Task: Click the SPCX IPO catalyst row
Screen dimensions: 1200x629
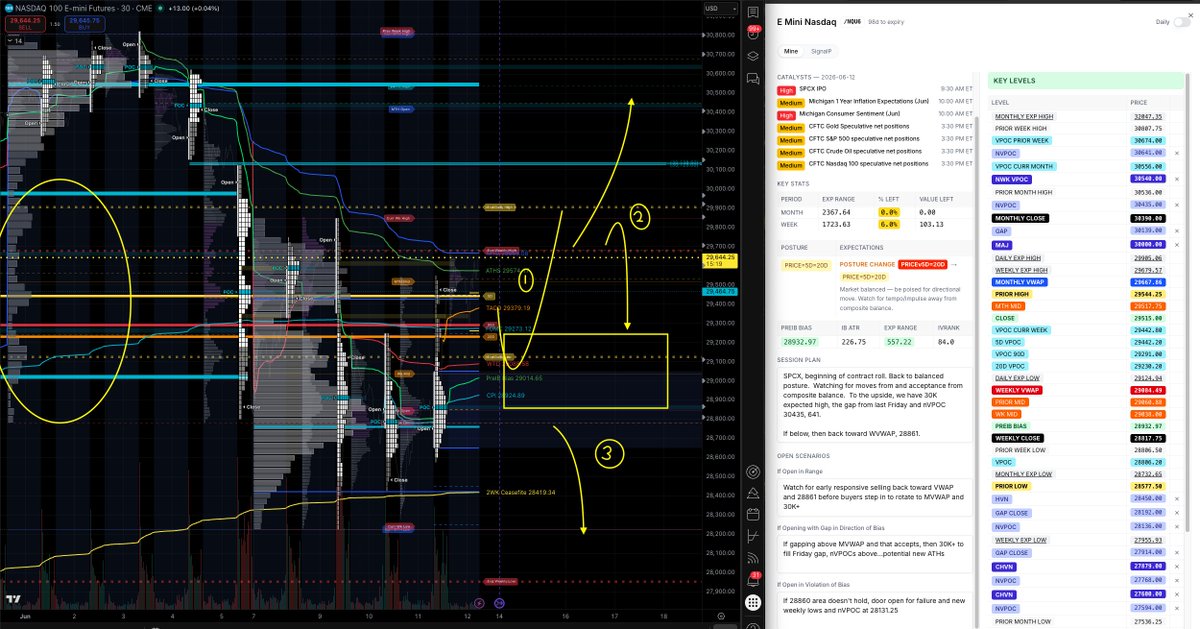Action: click(x=875, y=90)
